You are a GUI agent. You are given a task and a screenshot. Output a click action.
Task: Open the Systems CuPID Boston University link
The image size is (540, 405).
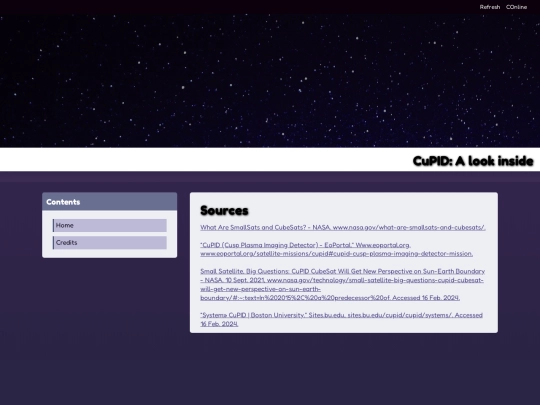tap(341, 319)
